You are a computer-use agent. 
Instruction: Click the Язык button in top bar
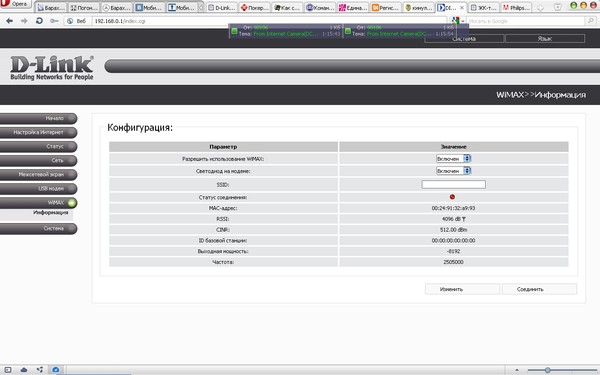545,39
